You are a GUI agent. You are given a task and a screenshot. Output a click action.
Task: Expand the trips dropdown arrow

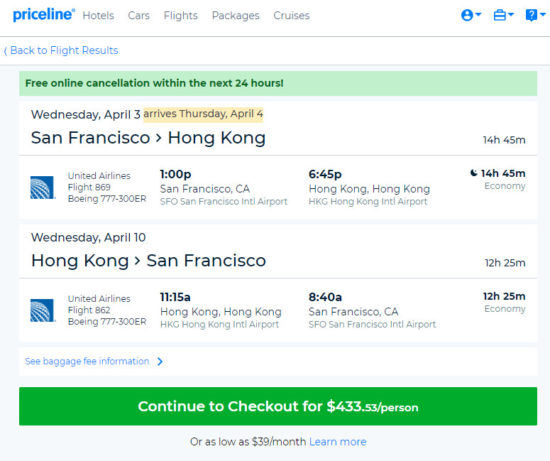click(x=510, y=14)
